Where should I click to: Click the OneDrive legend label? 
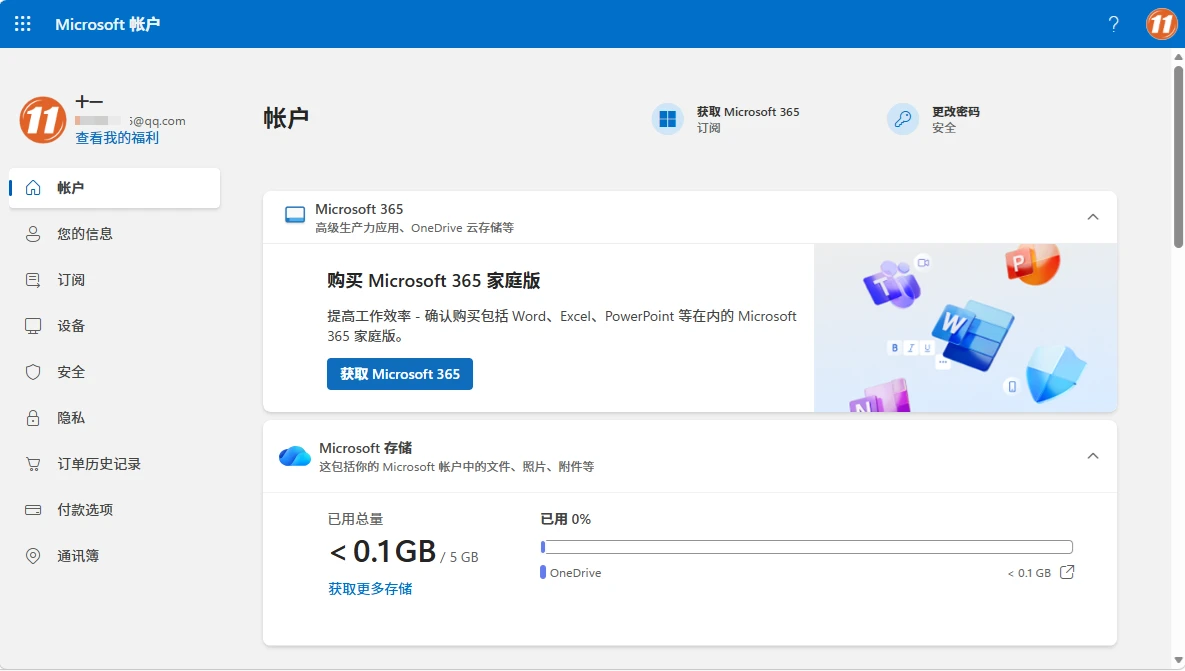pyautogui.click(x=575, y=573)
